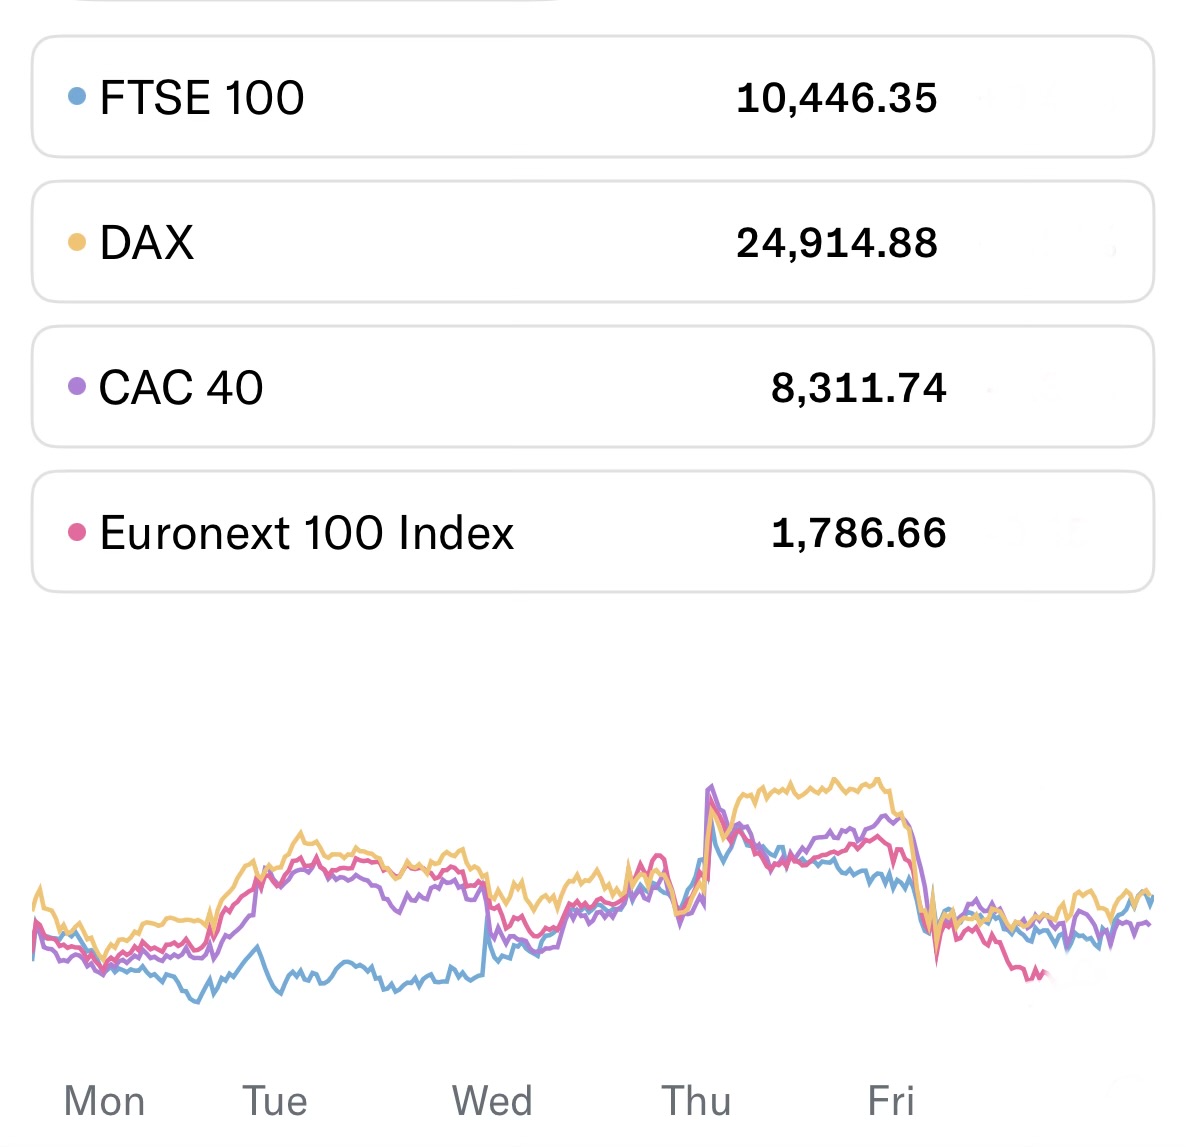Click the DAX value 24,914.88
Image resolution: width=1186 pixels, height=1147 pixels.
point(836,243)
